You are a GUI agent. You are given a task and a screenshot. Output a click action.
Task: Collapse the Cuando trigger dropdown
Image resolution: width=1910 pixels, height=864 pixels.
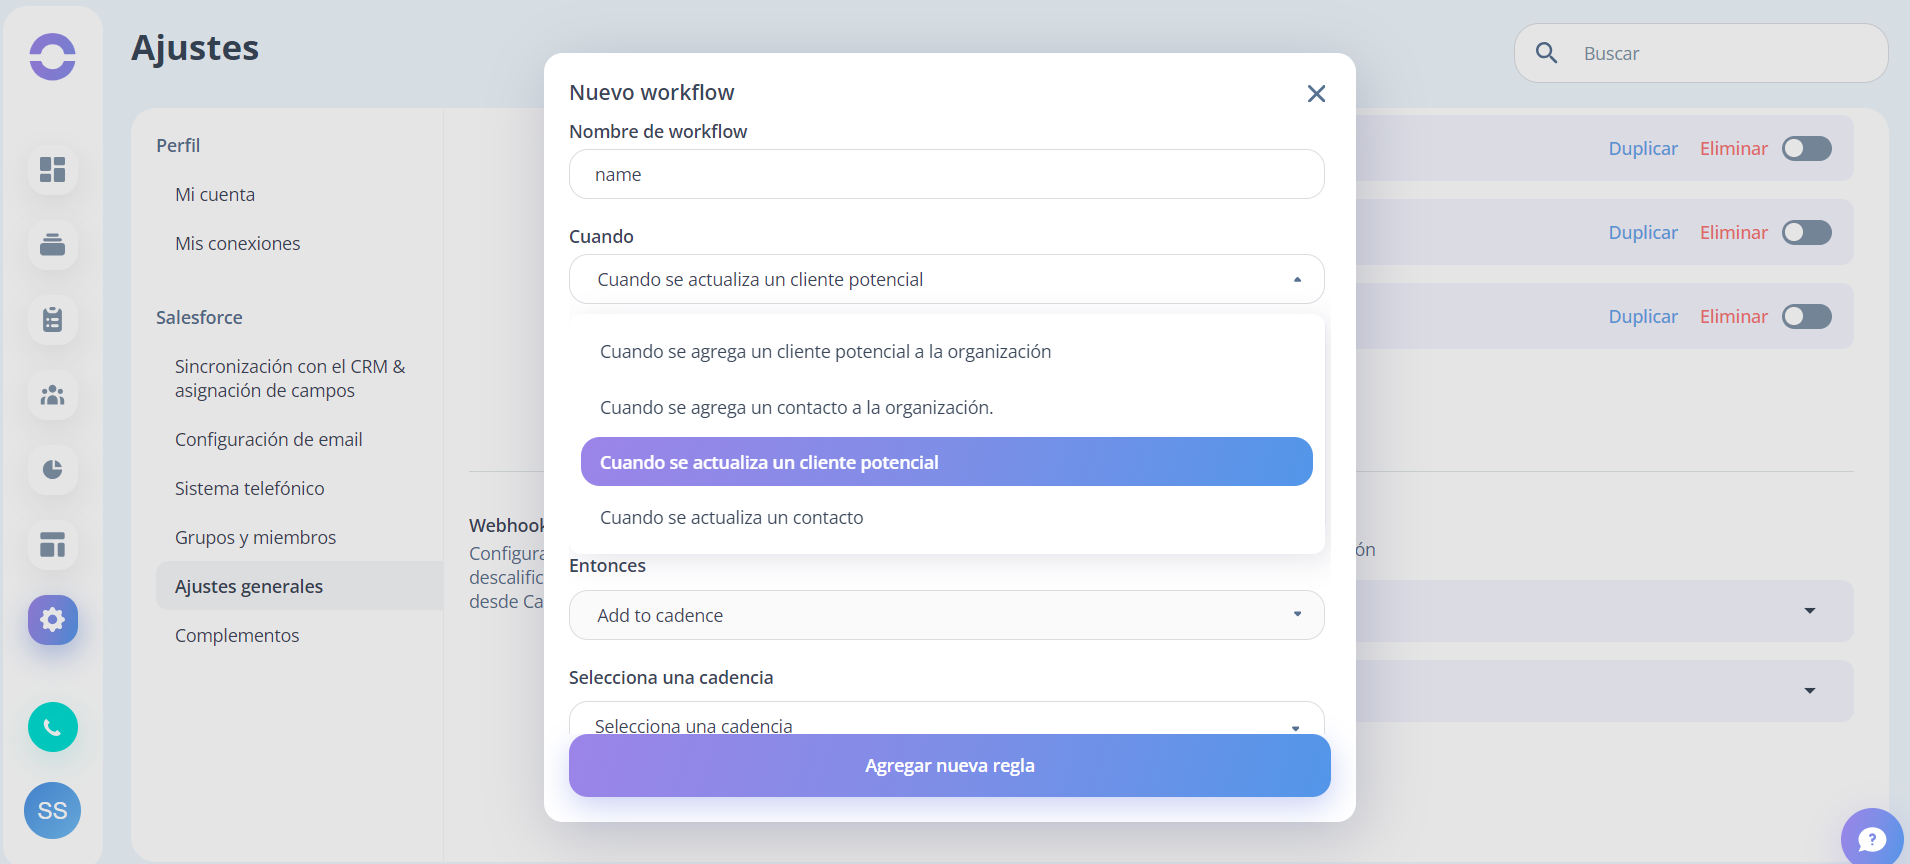click(947, 279)
